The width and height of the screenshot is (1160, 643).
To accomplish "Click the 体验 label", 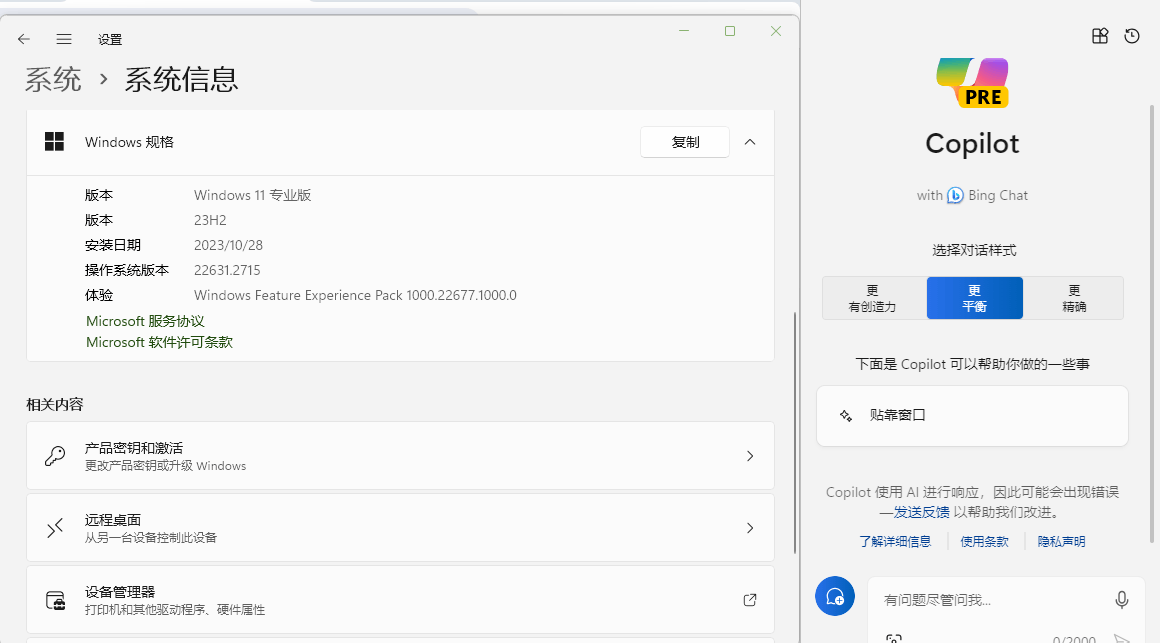I will [x=98, y=295].
